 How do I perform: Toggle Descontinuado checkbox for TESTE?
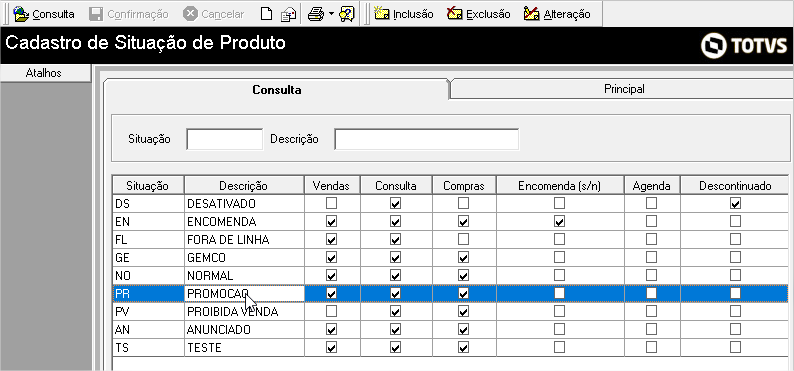pos(735,347)
